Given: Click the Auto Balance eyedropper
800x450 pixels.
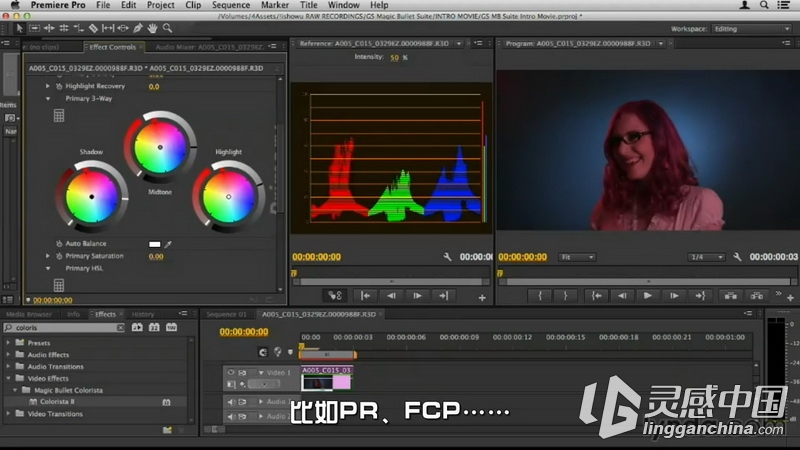Looking at the screenshot, I should (x=168, y=244).
